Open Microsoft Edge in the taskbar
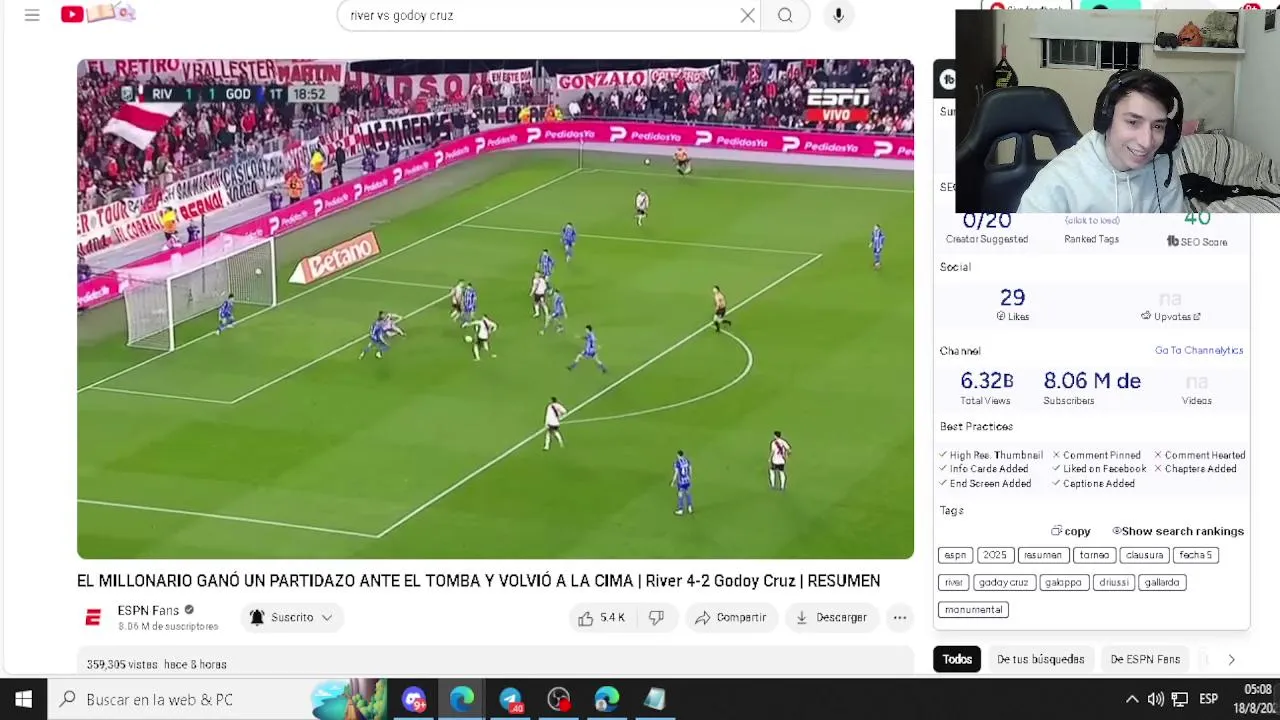1280x720 pixels. coord(462,699)
